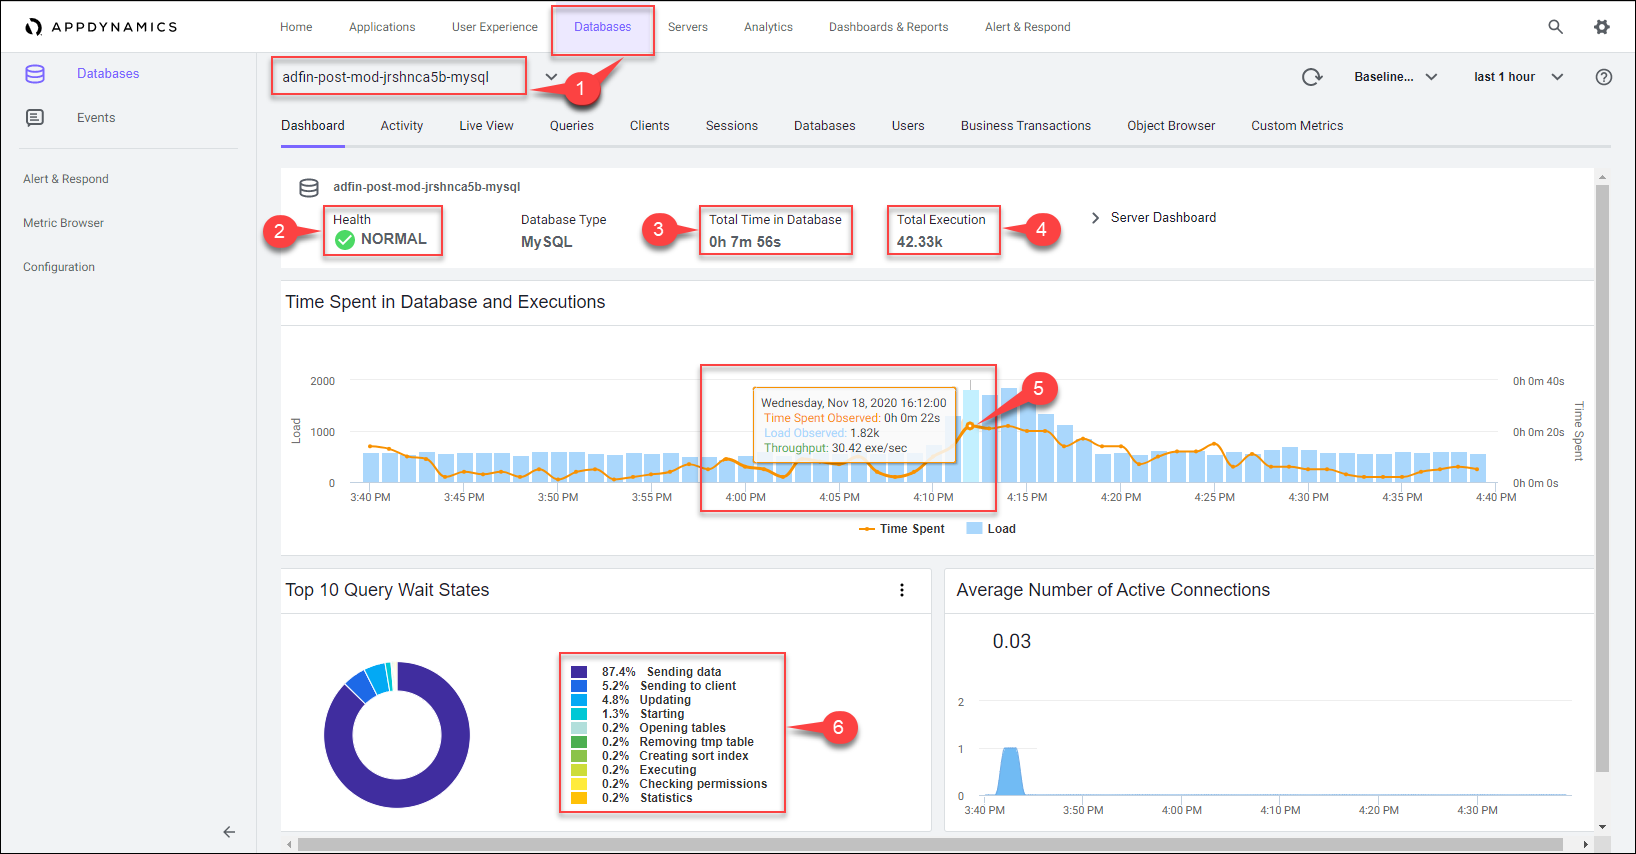Open the Metric Browser link
The width and height of the screenshot is (1636, 854).
point(63,223)
